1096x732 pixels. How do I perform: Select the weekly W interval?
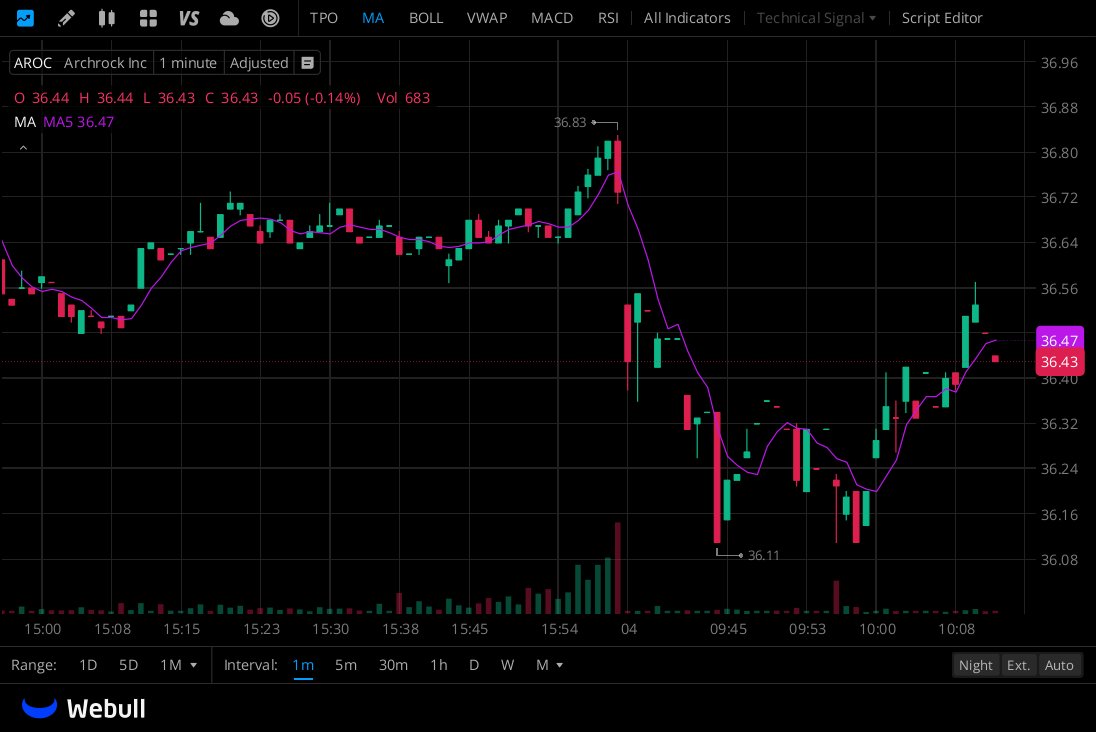click(x=507, y=665)
